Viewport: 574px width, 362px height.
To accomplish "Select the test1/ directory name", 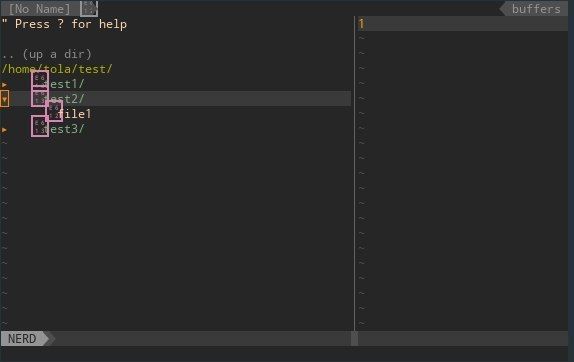I will tap(65, 84).
